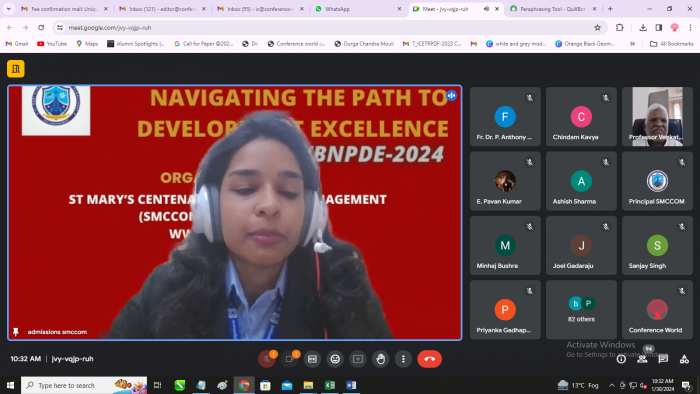
Task: Click the red Leave call button
Action: pyautogui.click(x=429, y=359)
